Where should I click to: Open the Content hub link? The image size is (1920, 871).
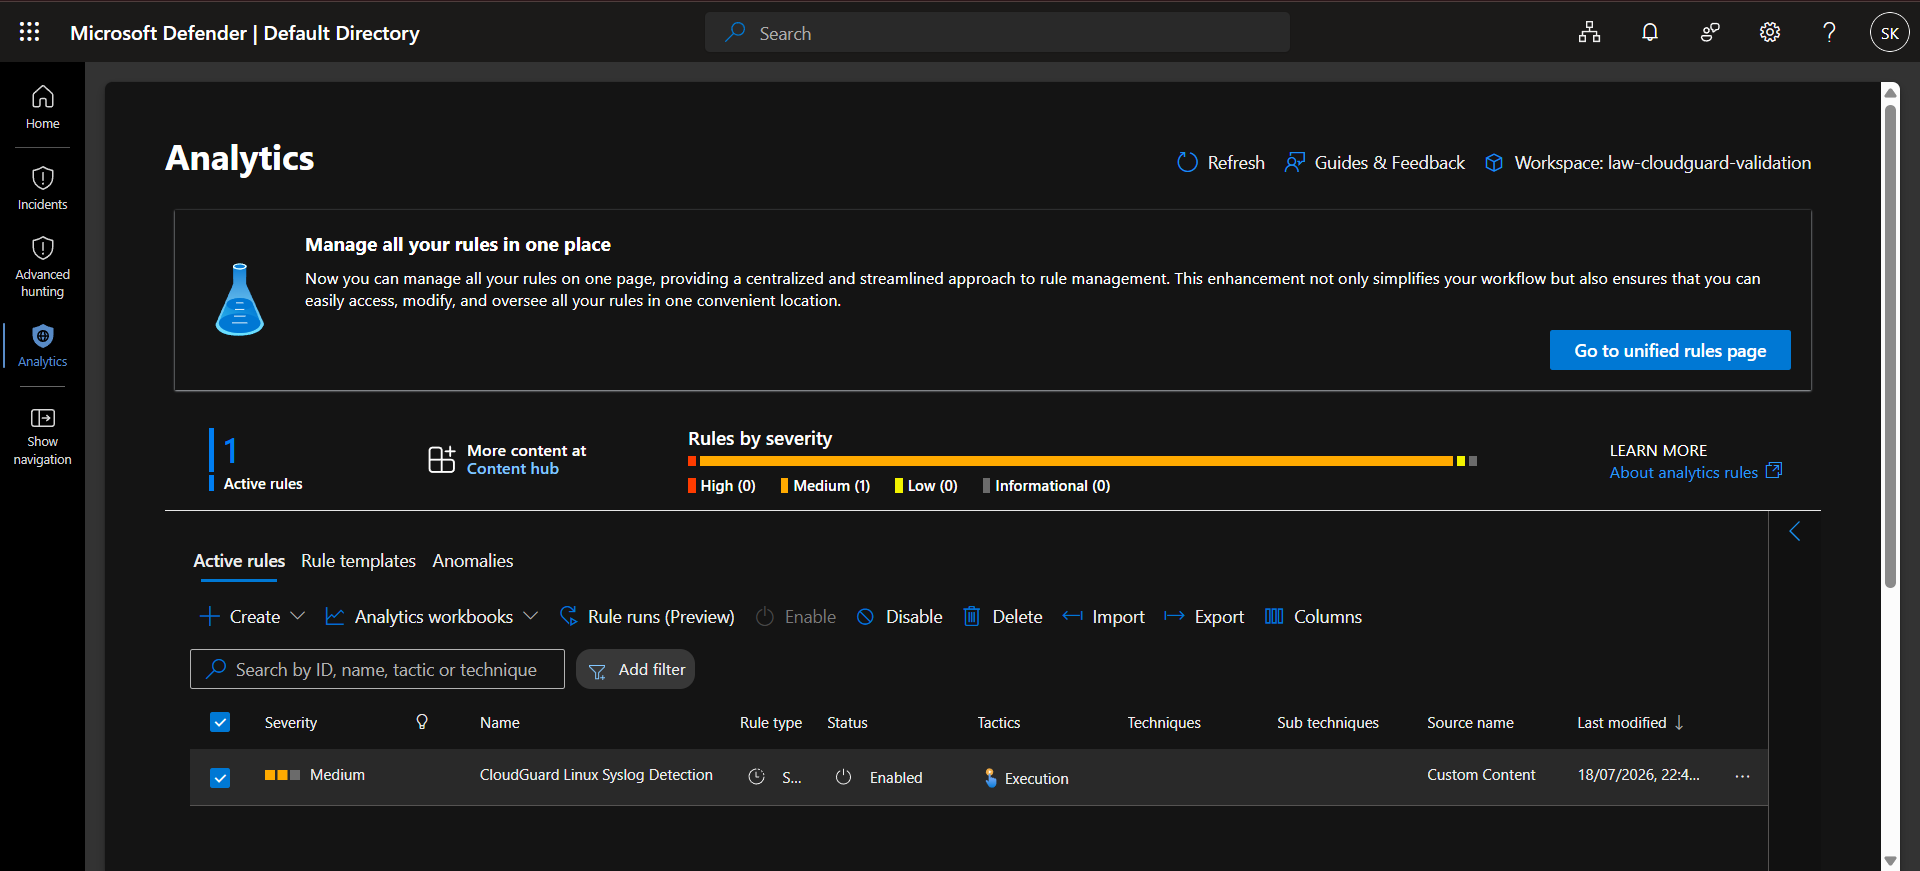[x=513, y=469]
